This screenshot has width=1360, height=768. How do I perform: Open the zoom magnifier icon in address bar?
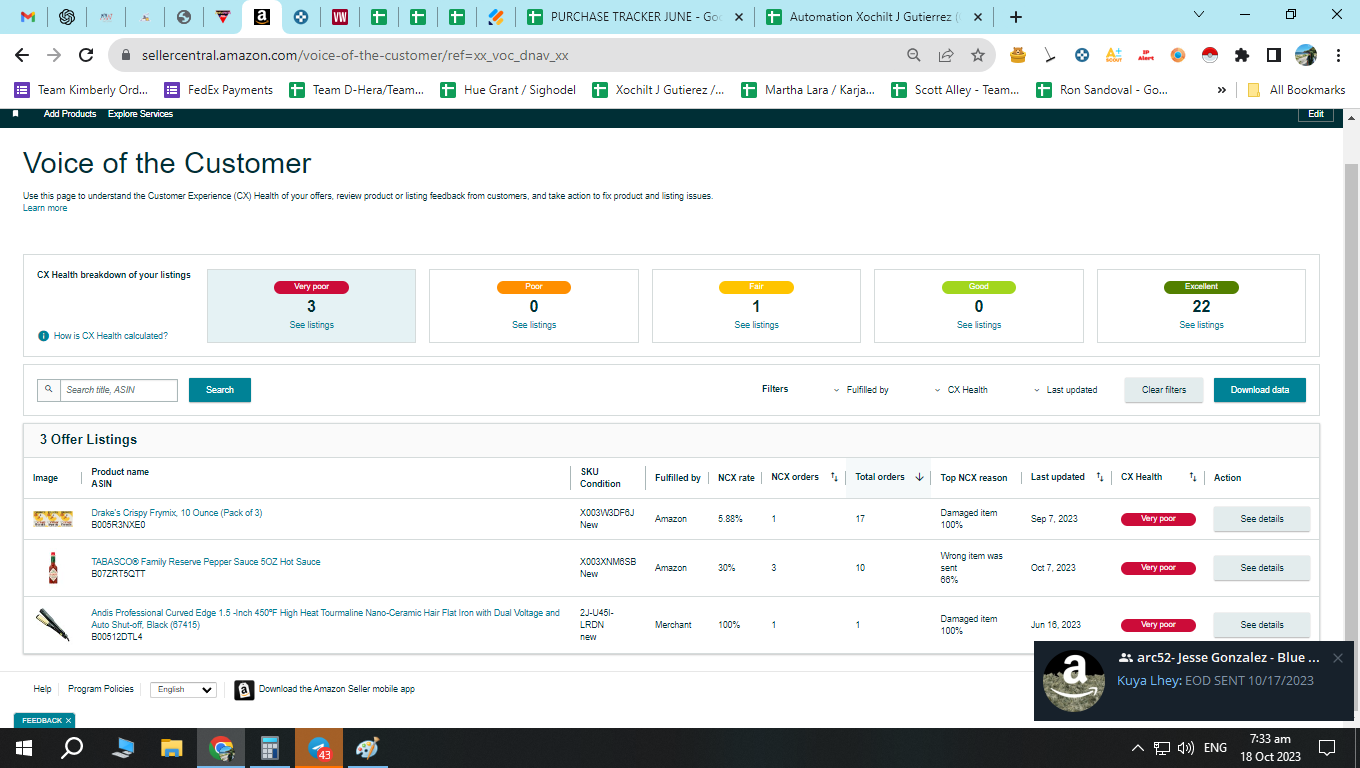tap(914, 56)
